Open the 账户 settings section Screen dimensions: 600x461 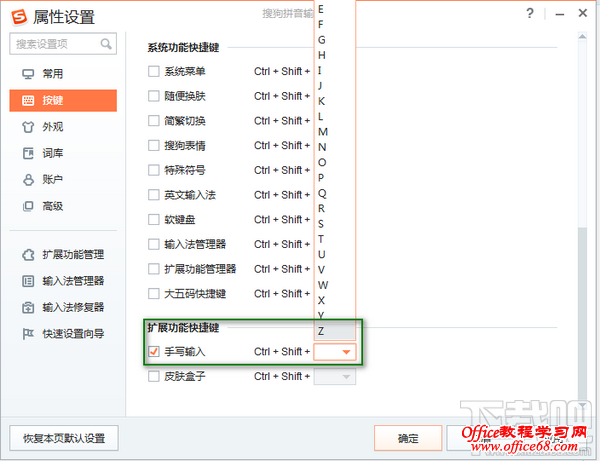pos(63,180)
